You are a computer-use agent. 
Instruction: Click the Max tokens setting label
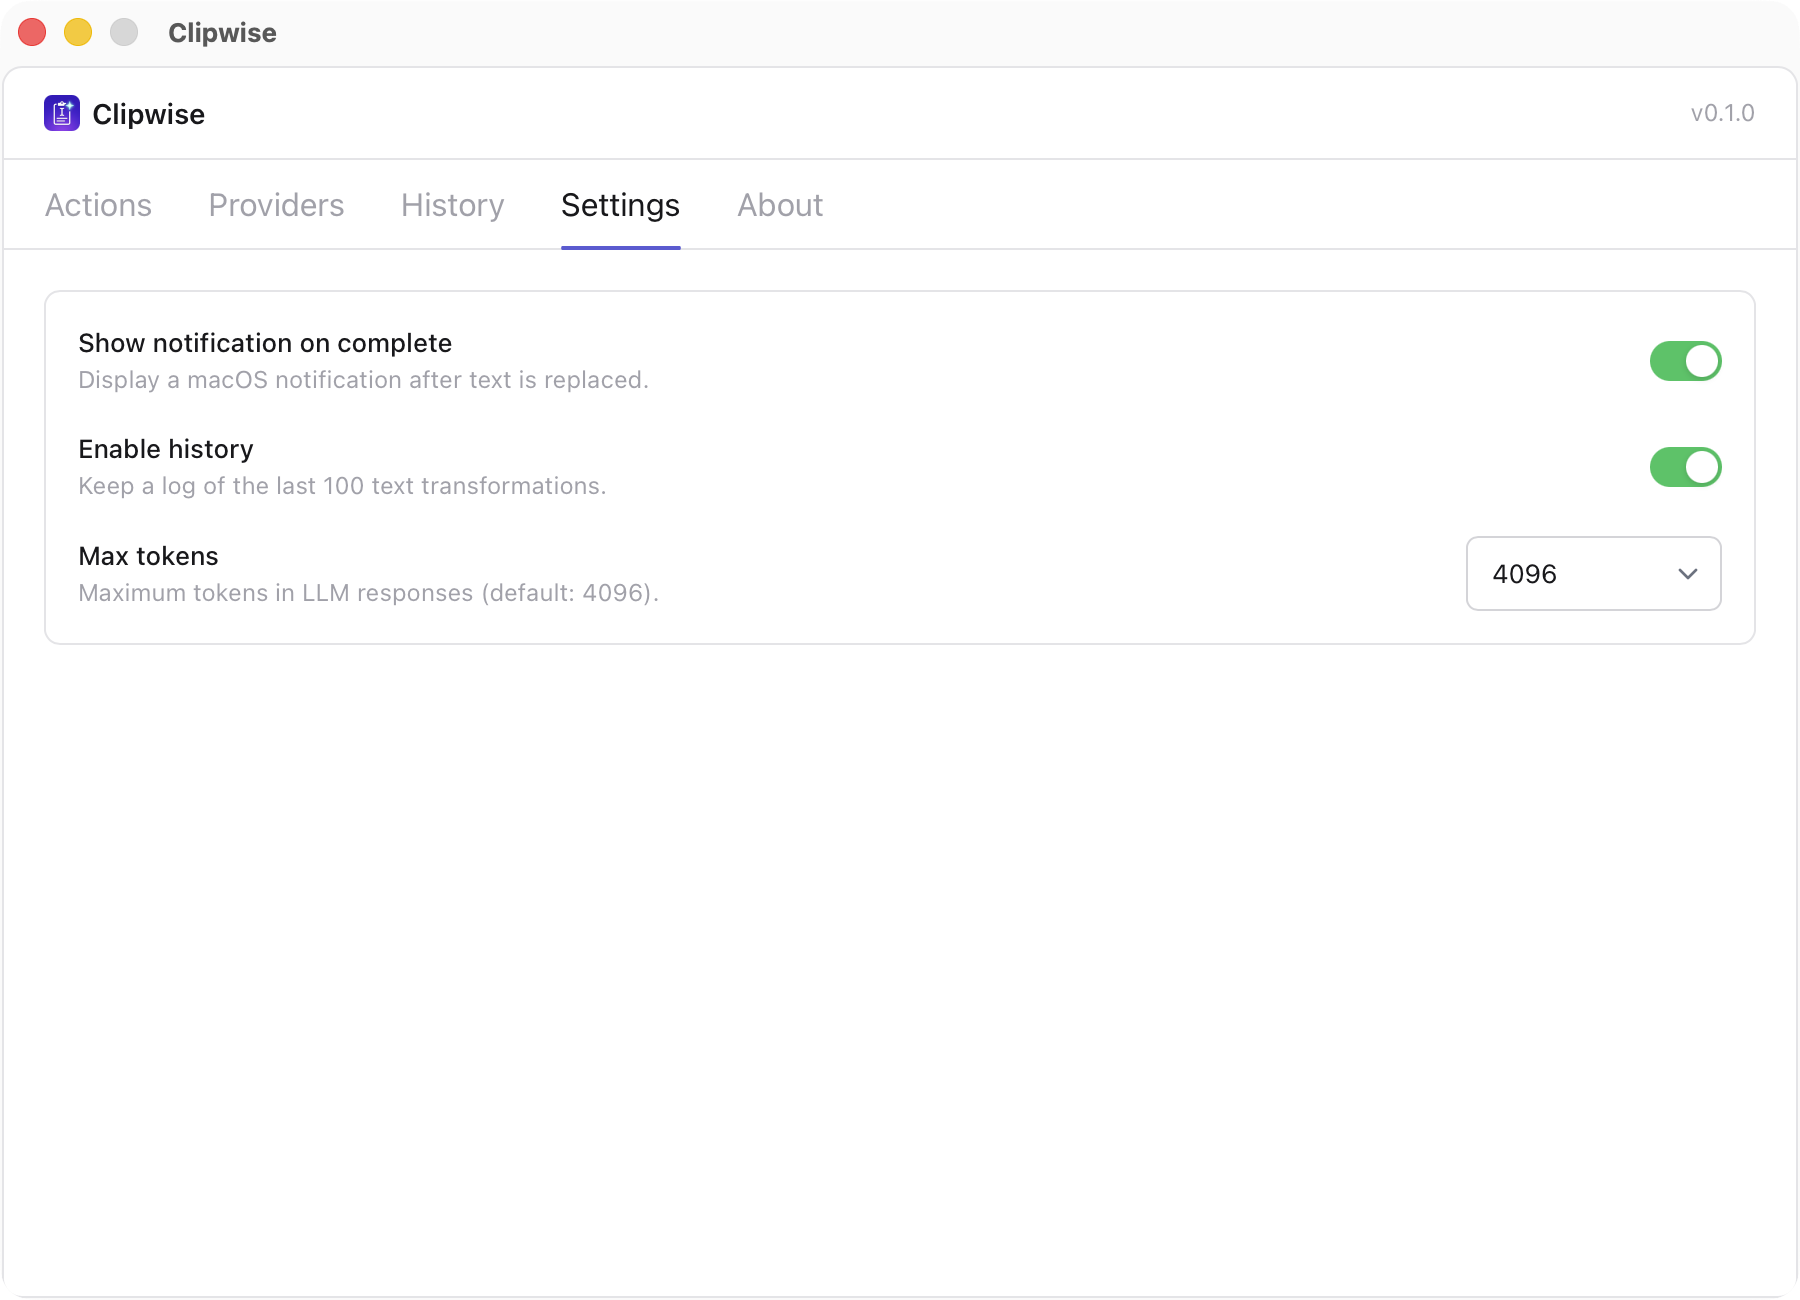[148, 556]
